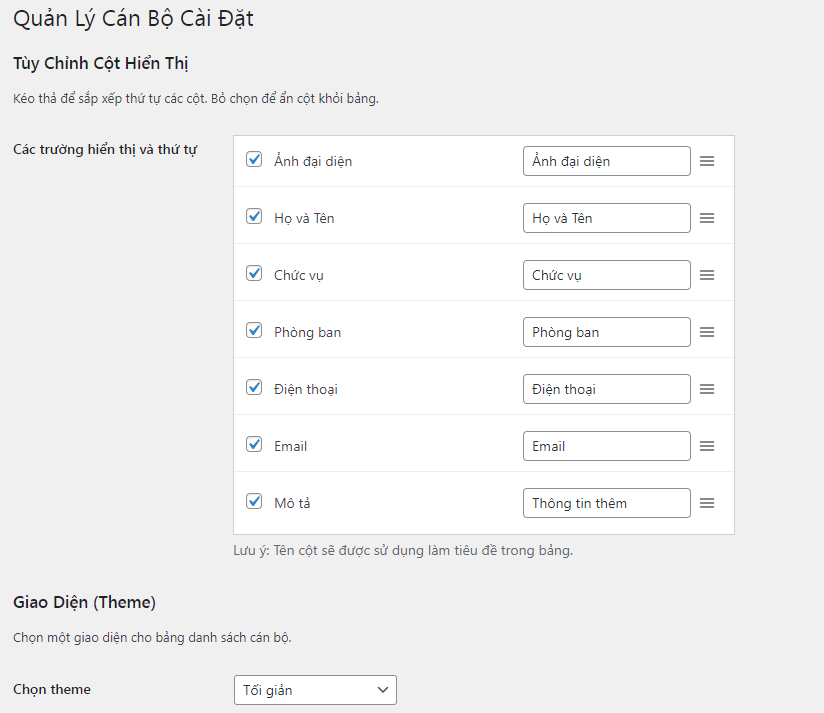The image size is (824, 713).
Task: Click the drag handle for Mô tả row
Action: (707, 503)
